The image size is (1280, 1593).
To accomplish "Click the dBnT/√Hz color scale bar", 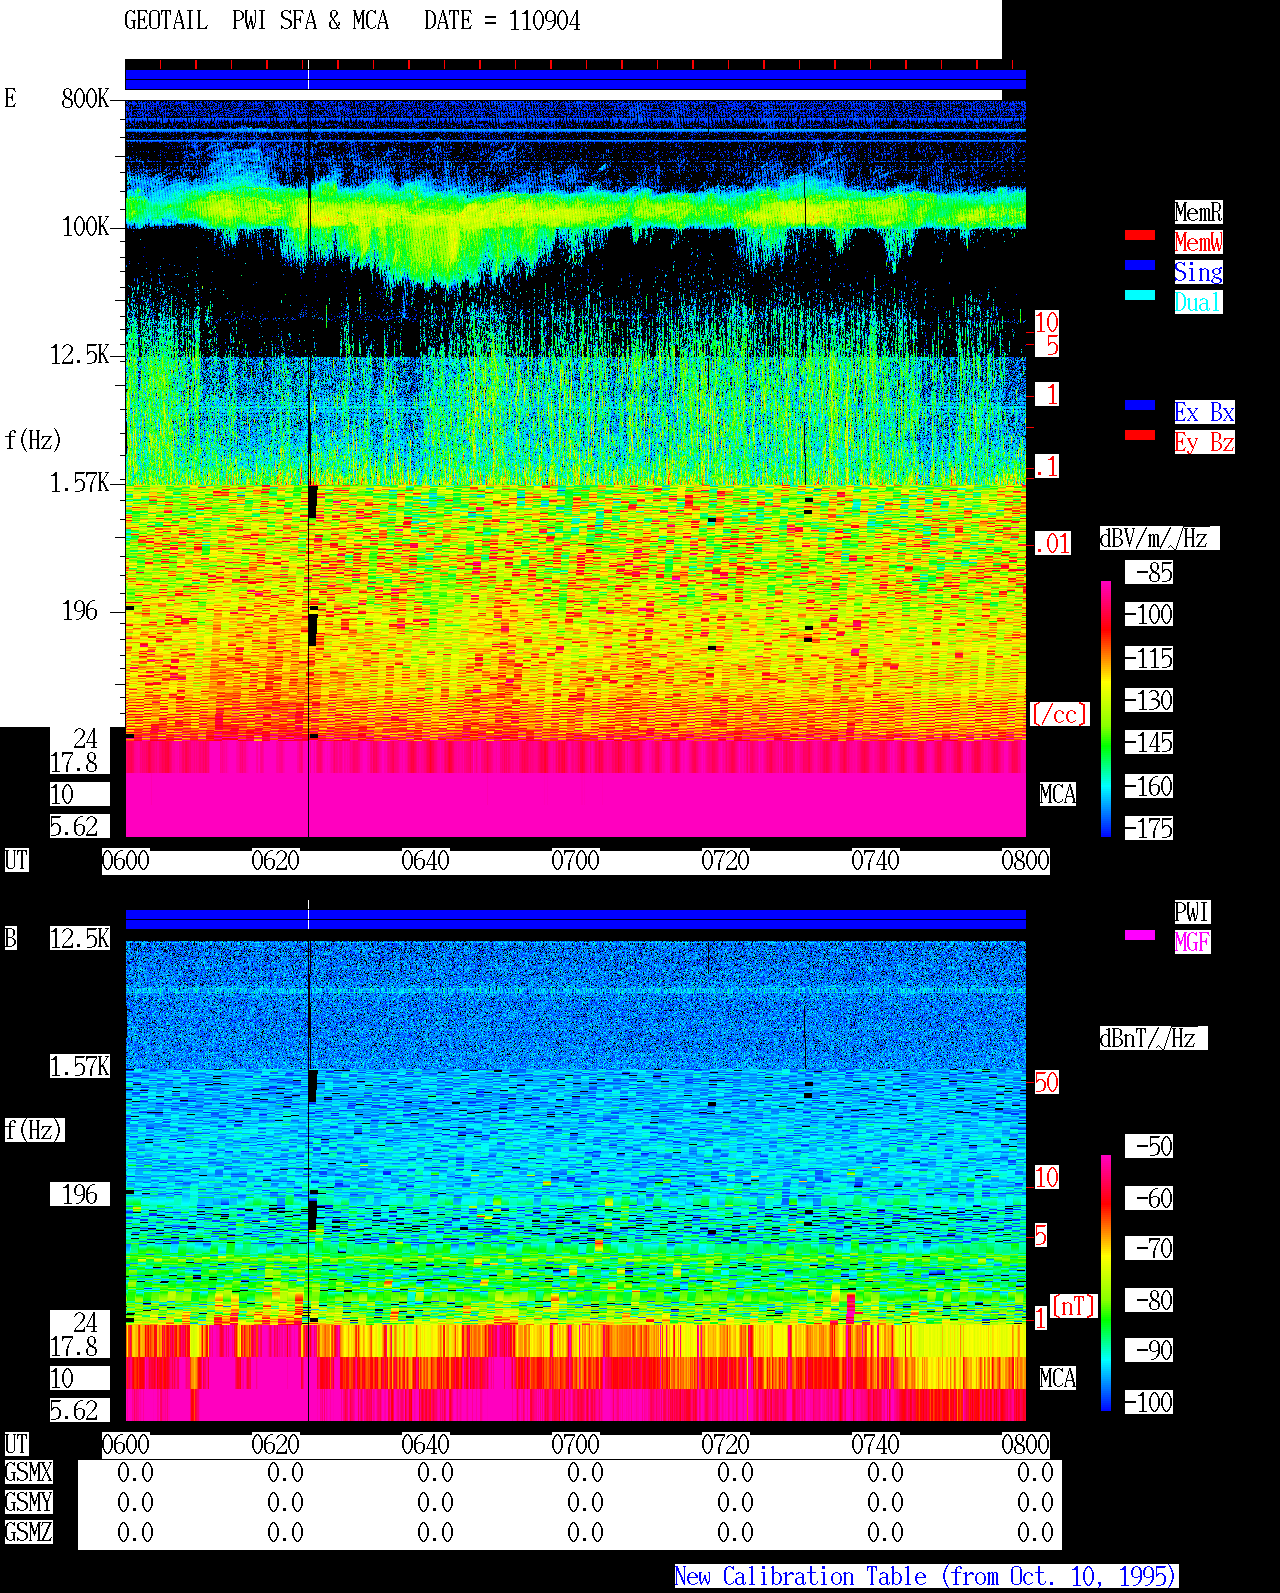I will (x=1106, y=1283).
